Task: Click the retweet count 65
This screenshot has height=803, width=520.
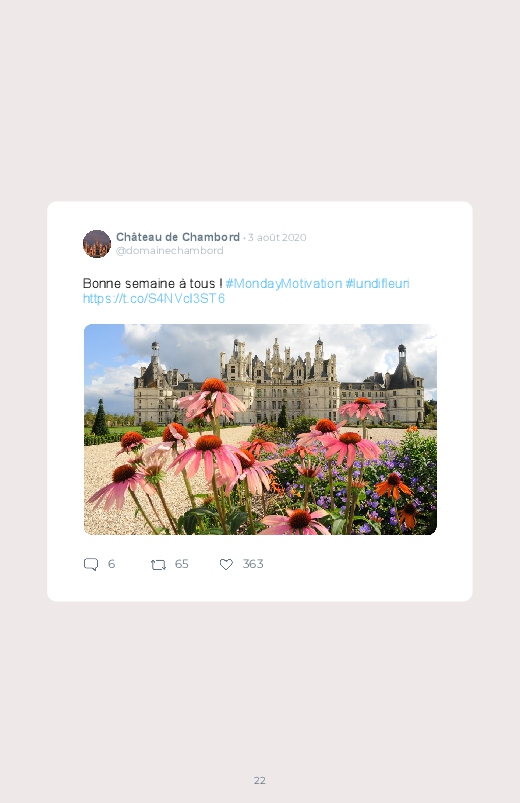Action: [181, 564]
